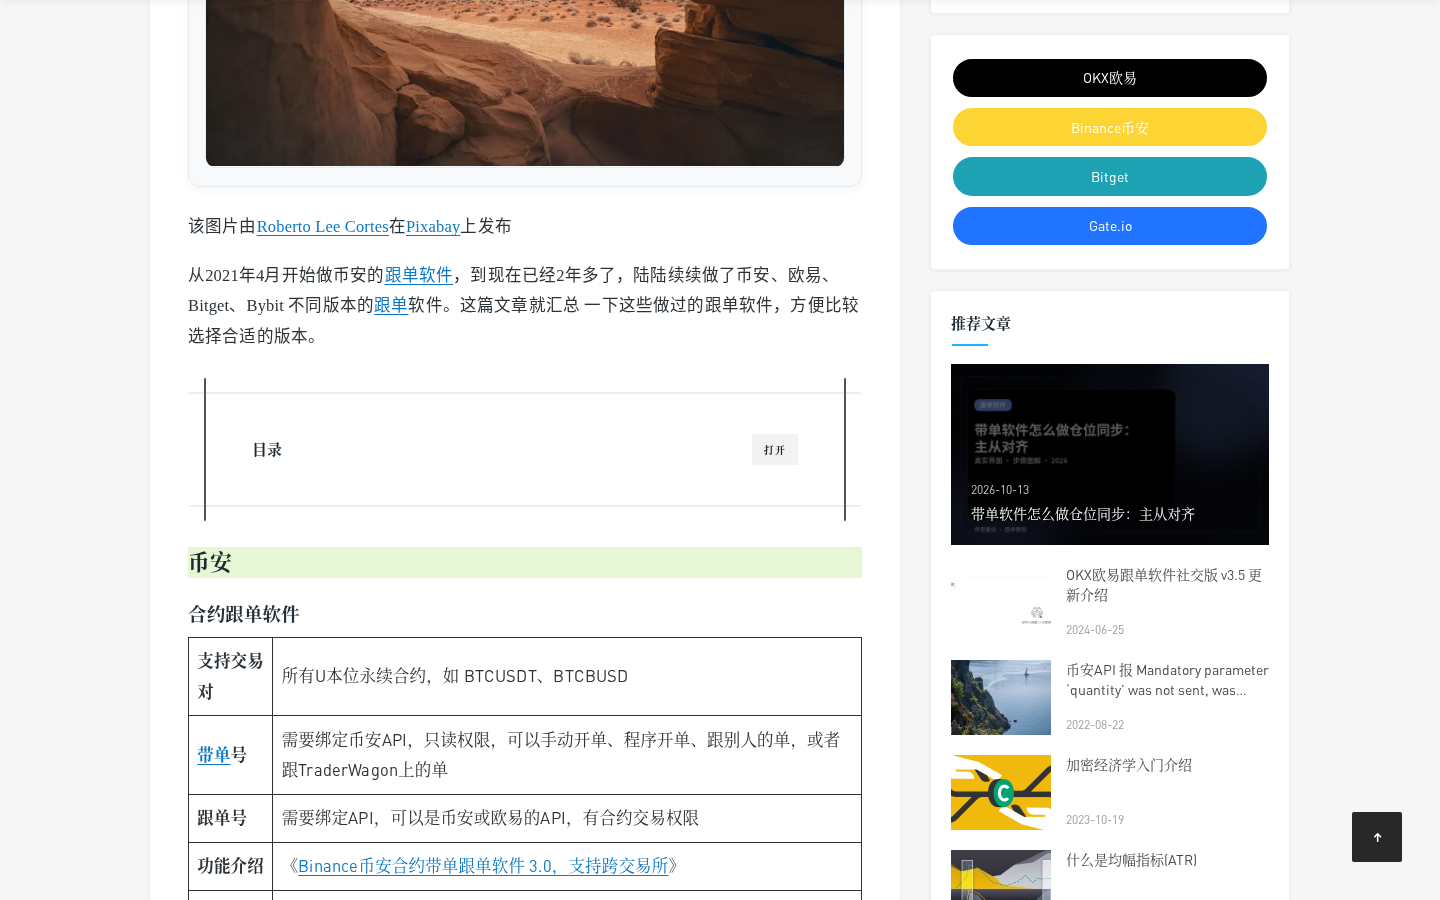Click the desert canyon article image
This screenshot has height=900, width=1440.
[x=525, y=83]
